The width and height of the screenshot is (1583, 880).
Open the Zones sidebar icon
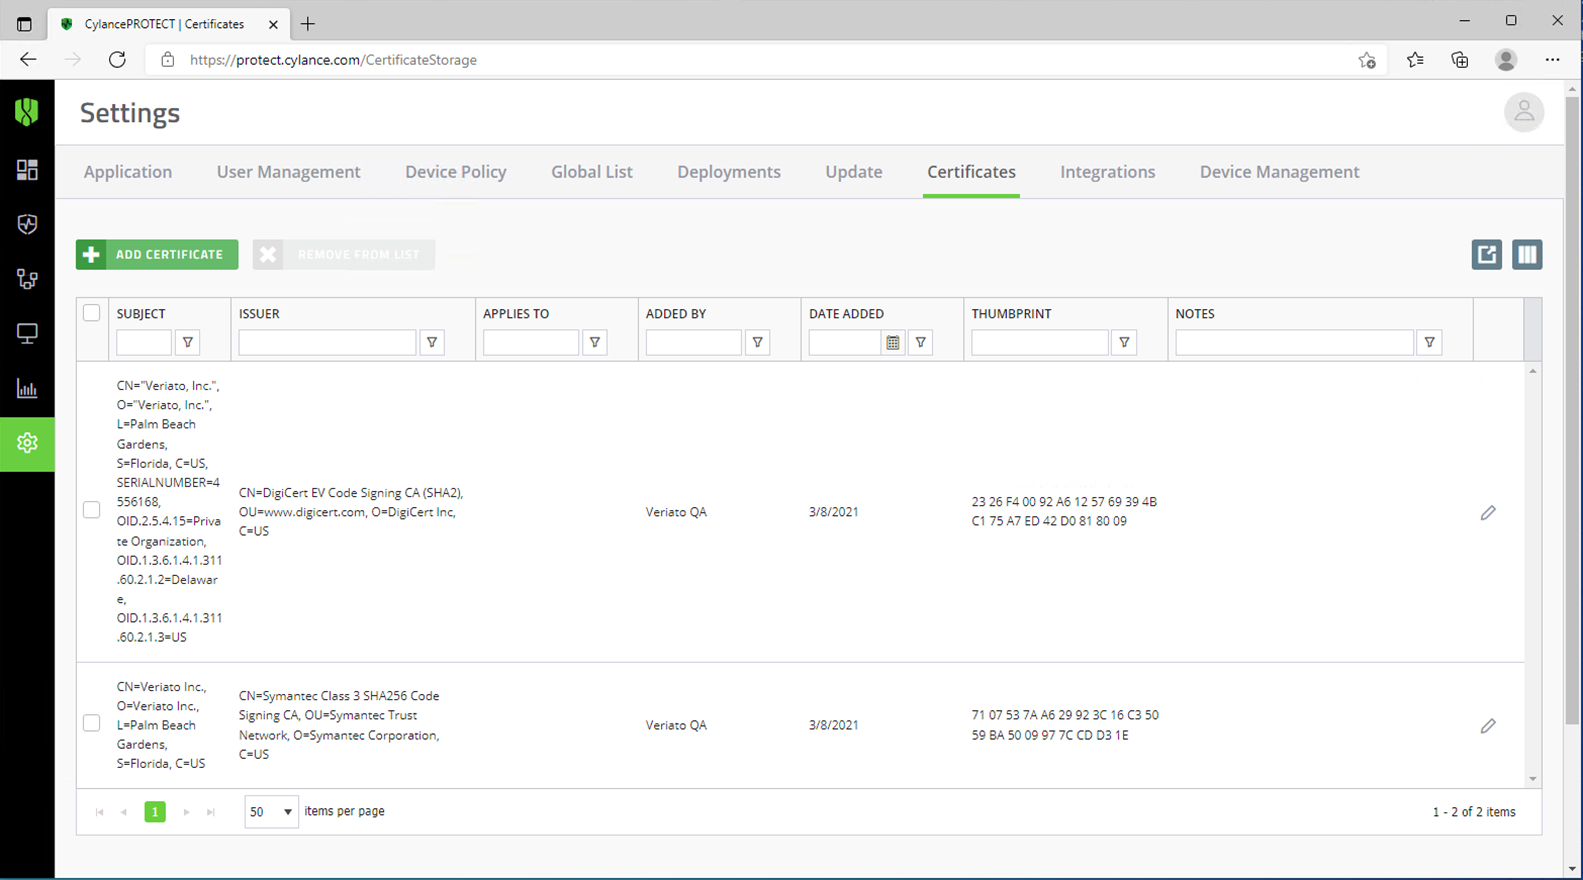27,279
